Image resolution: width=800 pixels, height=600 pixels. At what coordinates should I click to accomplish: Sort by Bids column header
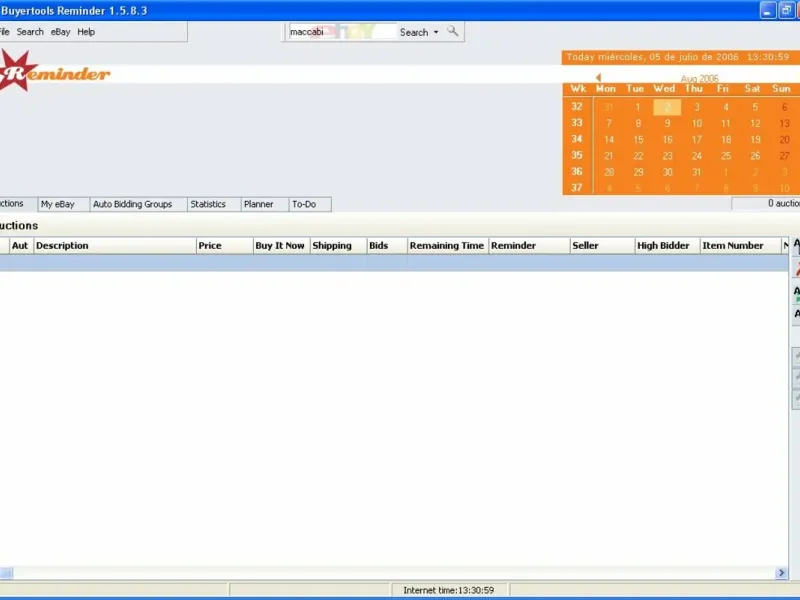pyautogui.click(x=387, y=245)
